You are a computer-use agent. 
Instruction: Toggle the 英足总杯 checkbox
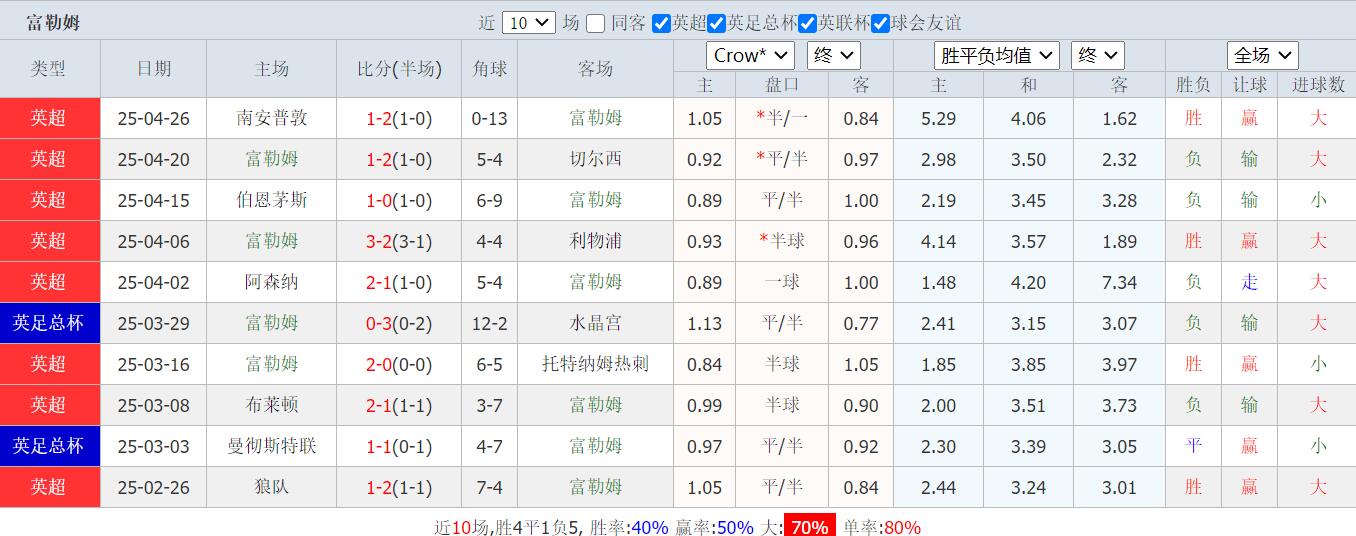tap(716, 23)
